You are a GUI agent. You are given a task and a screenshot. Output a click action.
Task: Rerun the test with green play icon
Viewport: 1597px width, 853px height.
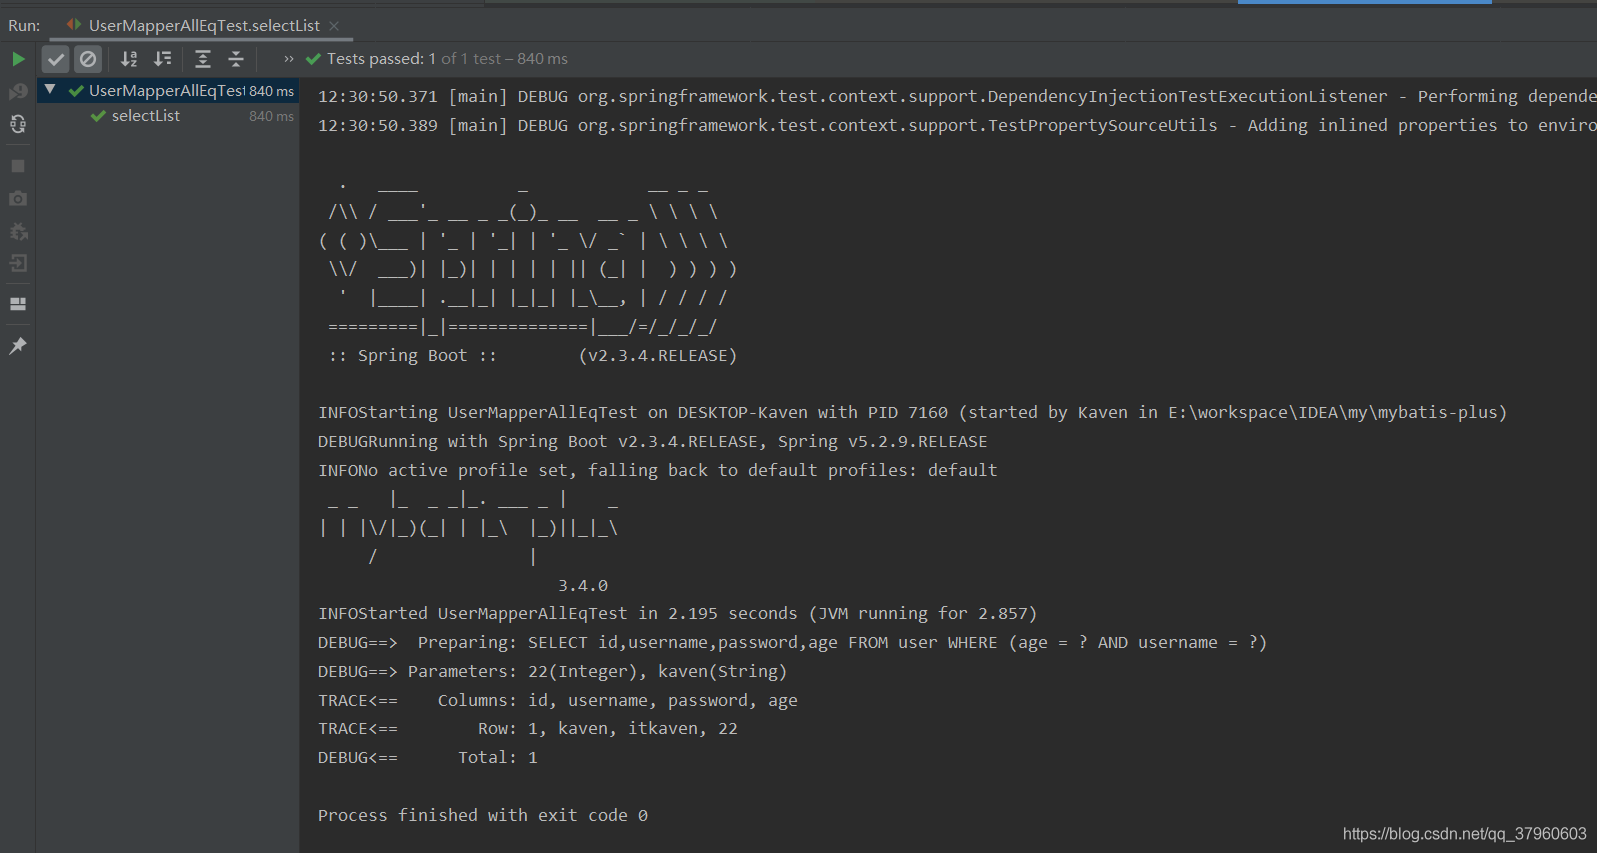pyautogui.click(x=18, y=59)
